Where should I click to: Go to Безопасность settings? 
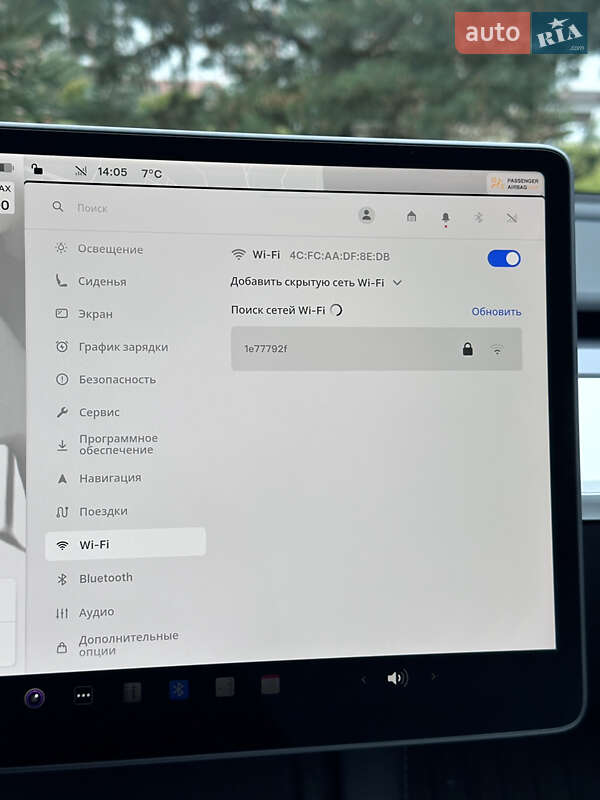(106, 380)
